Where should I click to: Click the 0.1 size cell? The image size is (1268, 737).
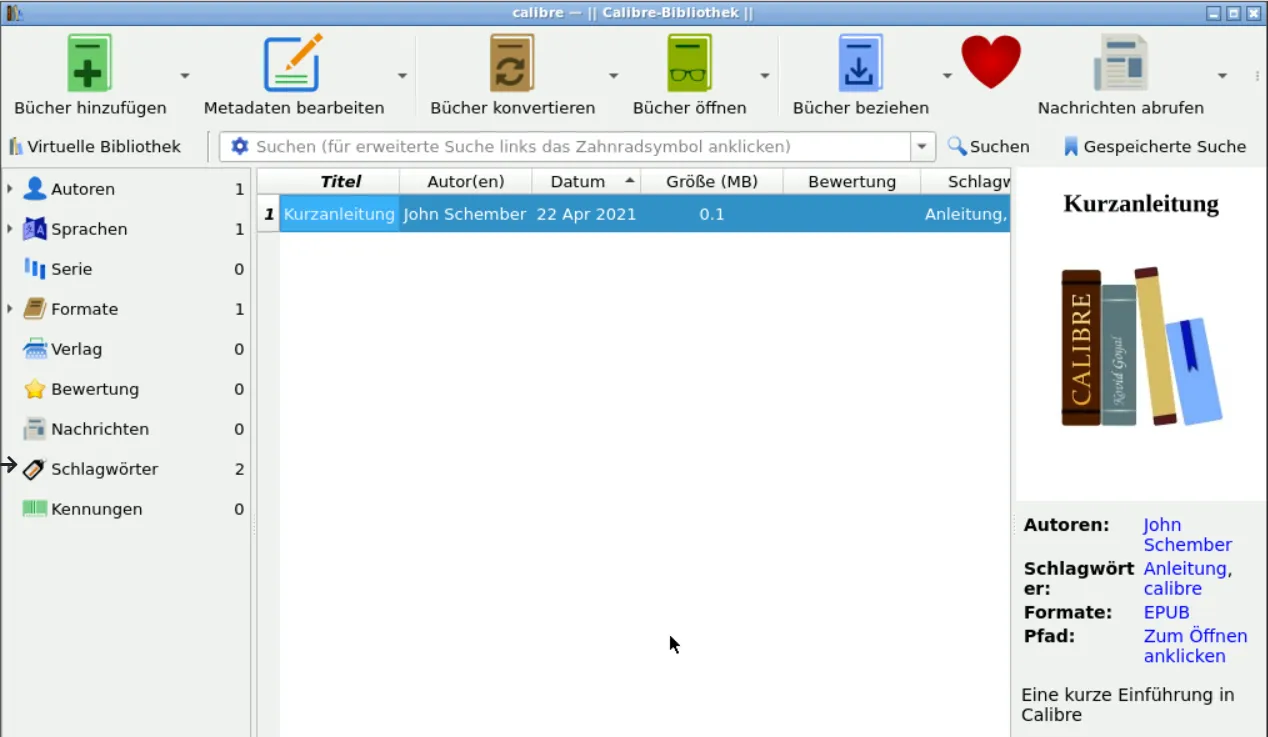pos(711,214)
